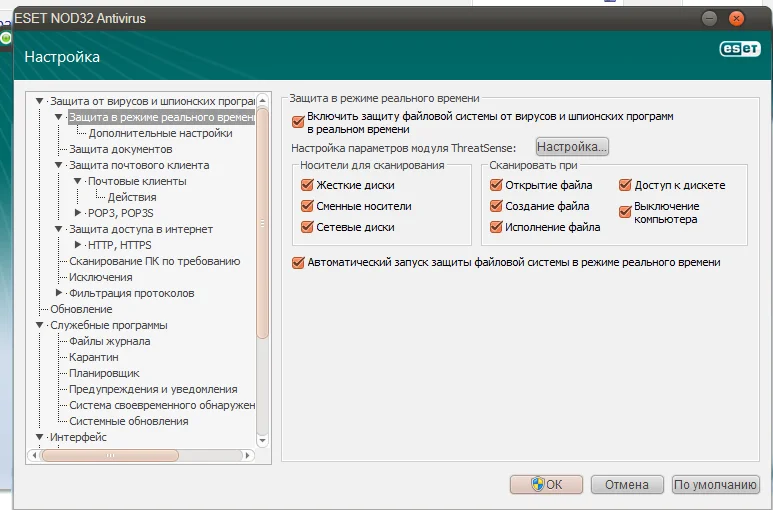Screen dimensions: 773x510
Task: Click tree vertical scrollbar down arrow
Action: pyautogui.click(x=263, y=440)
